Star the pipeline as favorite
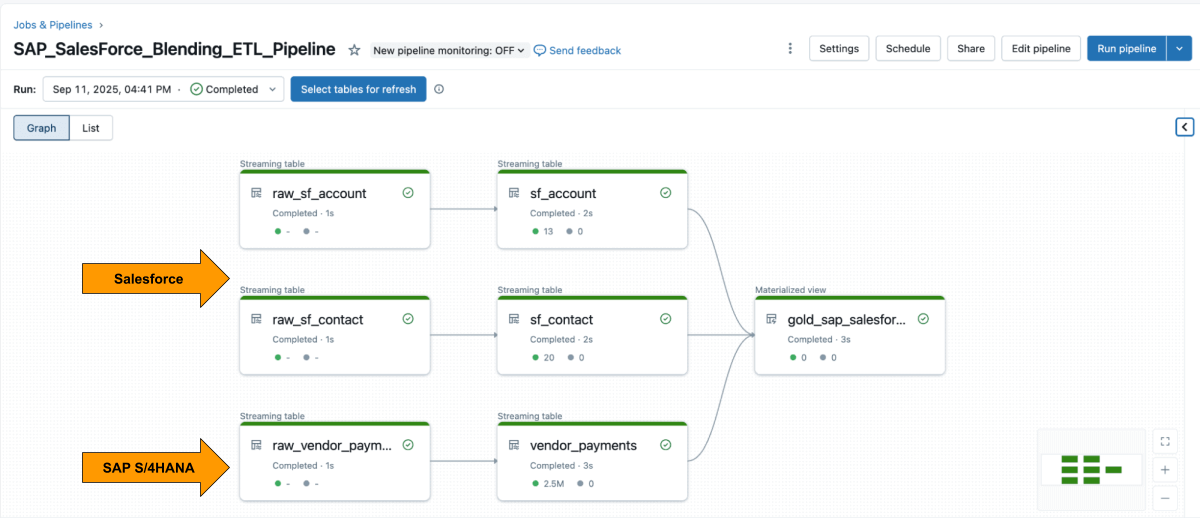 click(x=354, y=50)
